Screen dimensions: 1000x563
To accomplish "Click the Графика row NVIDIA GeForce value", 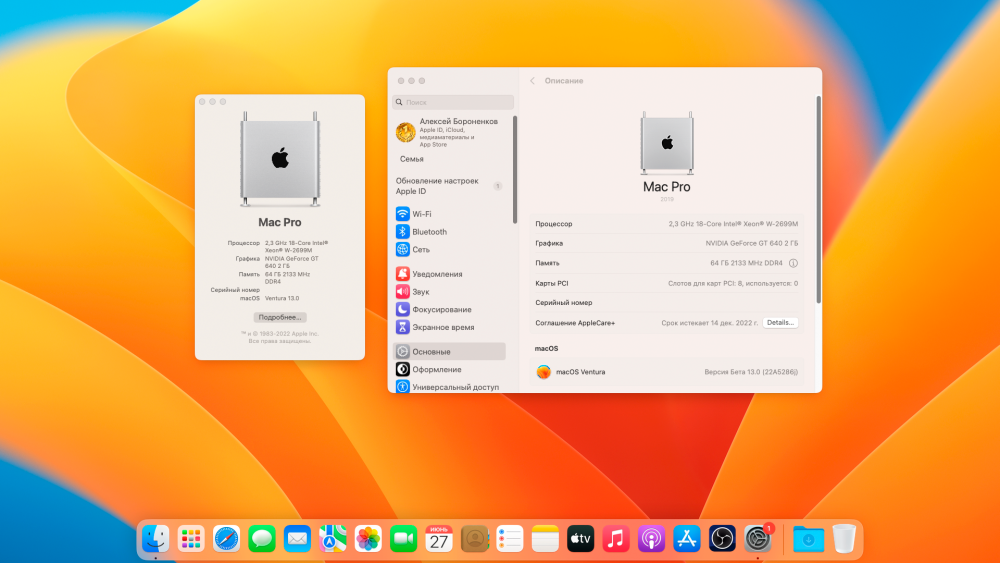I will point(751,244).
